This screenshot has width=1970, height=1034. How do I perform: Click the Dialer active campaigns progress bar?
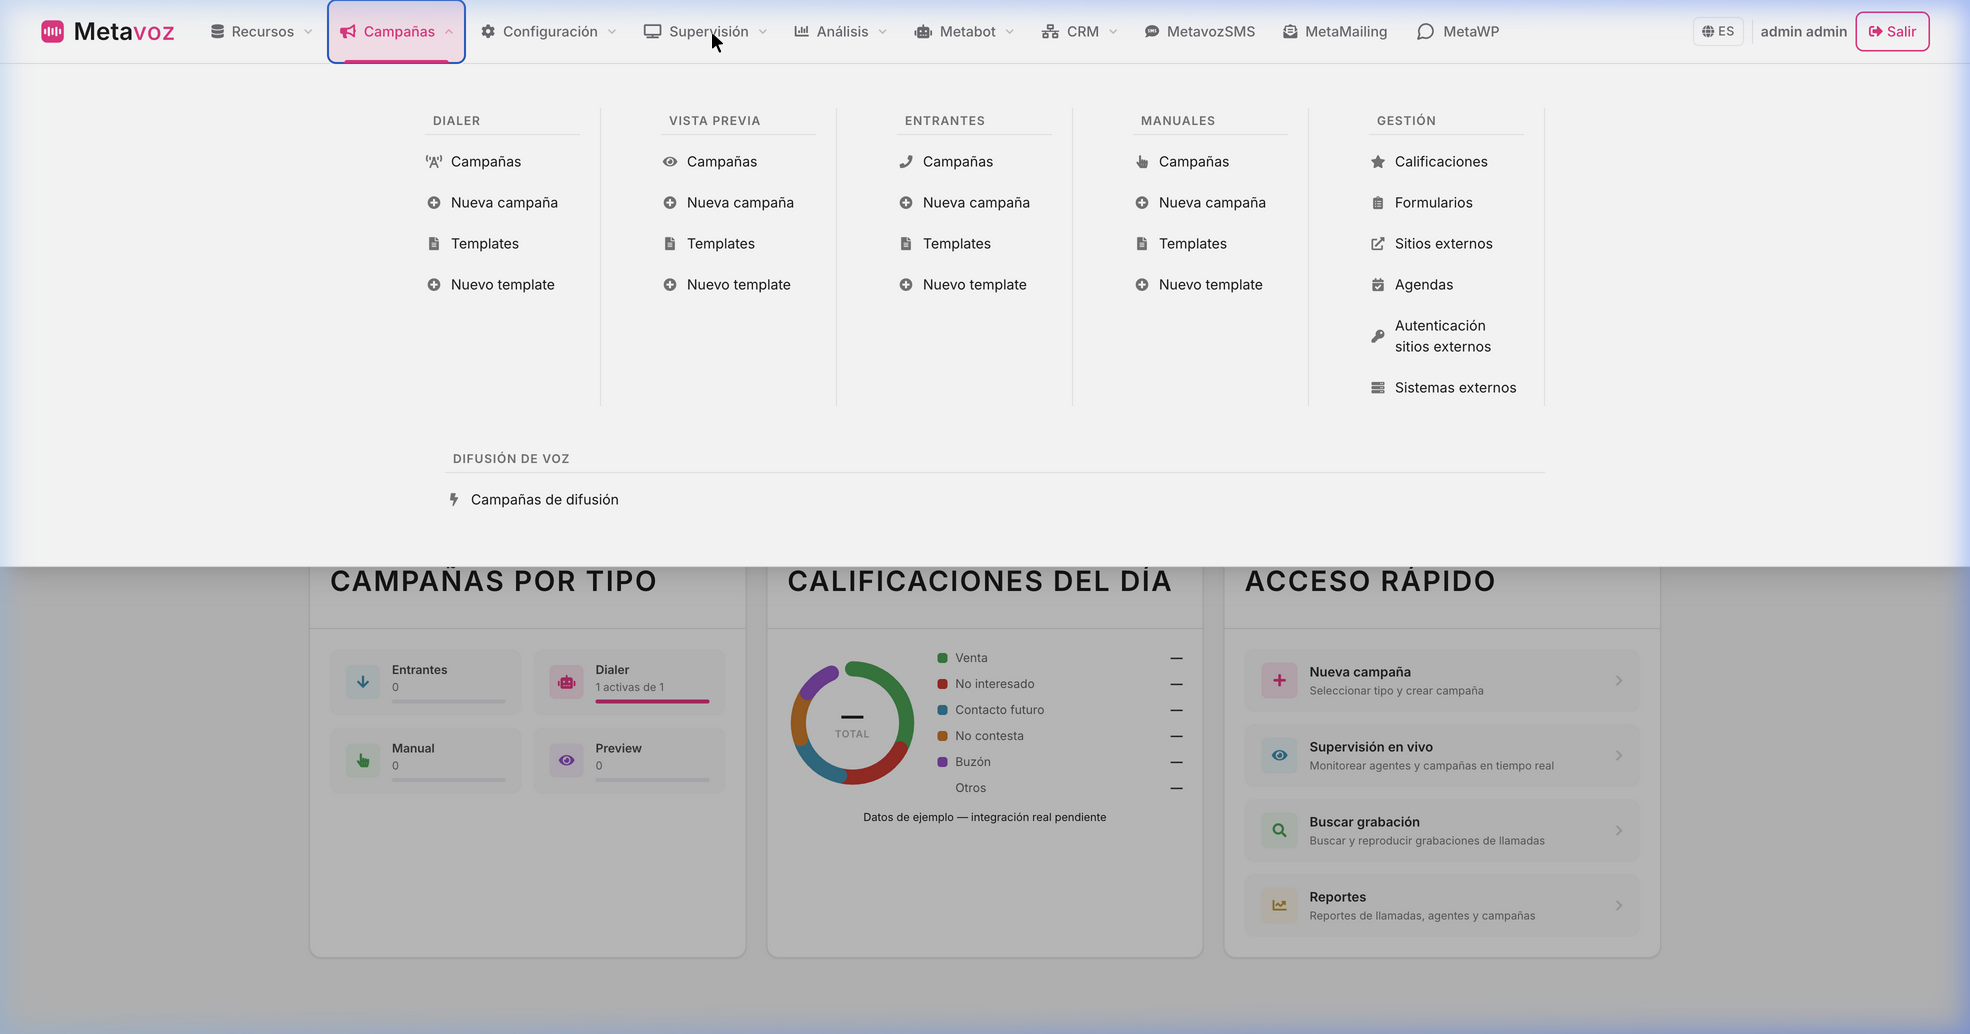[x=652, y=702]
